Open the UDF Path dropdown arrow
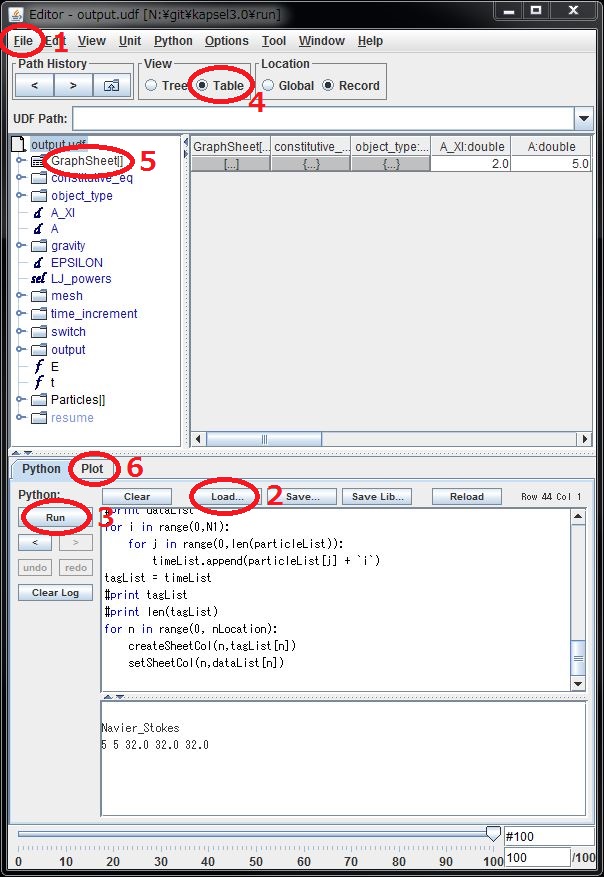The height and width of the screenshot is (877, 604). coord(584,119)
